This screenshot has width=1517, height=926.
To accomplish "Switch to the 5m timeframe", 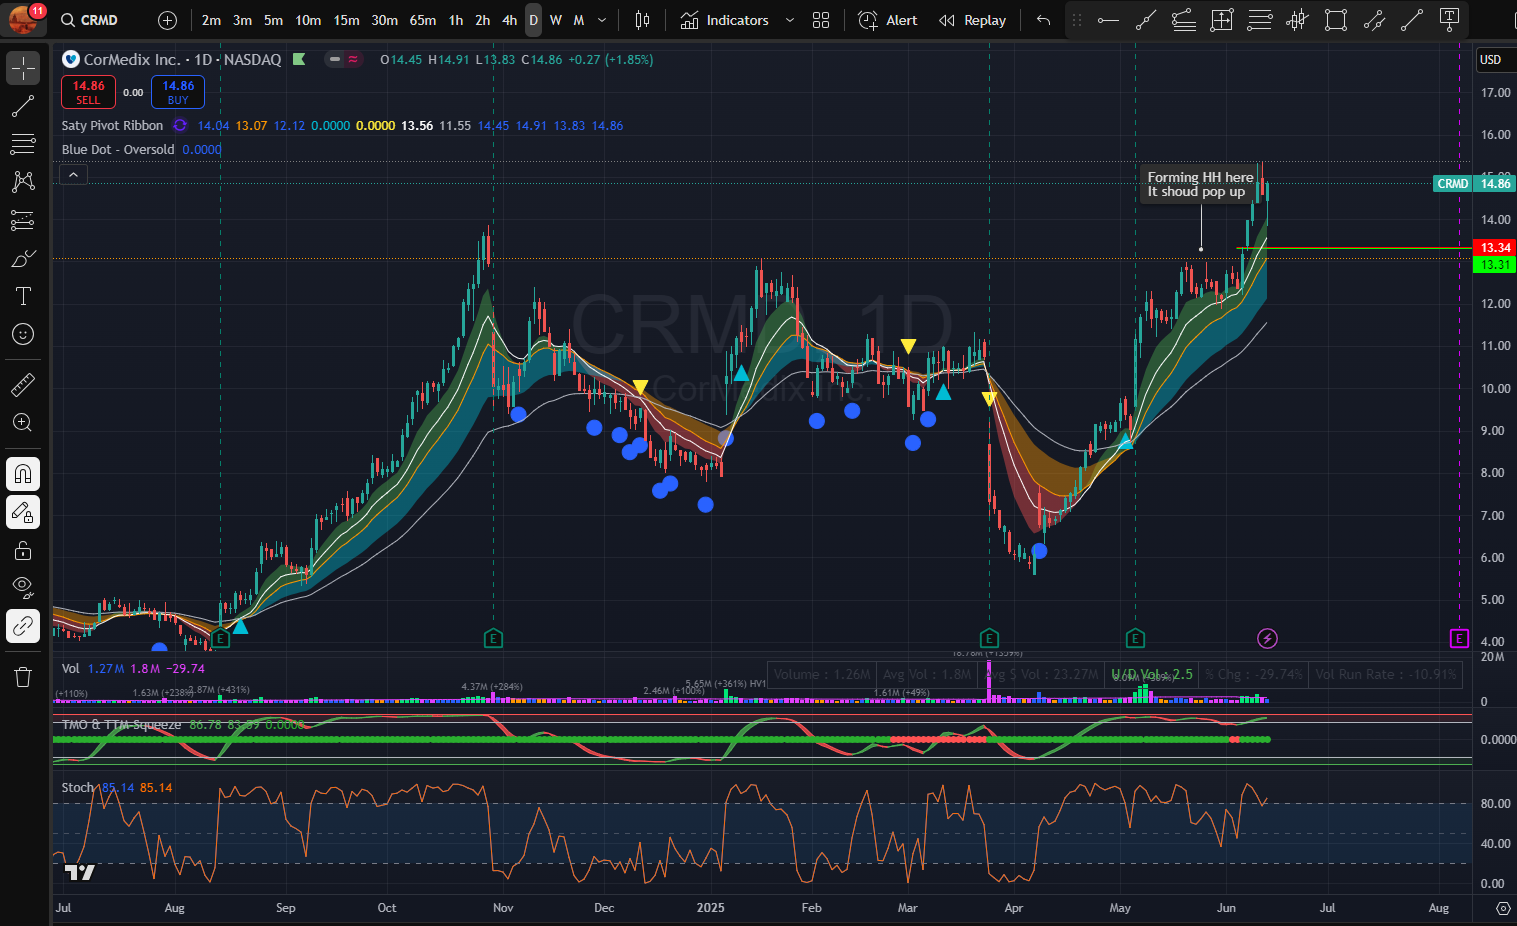I will (x=273, y=20).
